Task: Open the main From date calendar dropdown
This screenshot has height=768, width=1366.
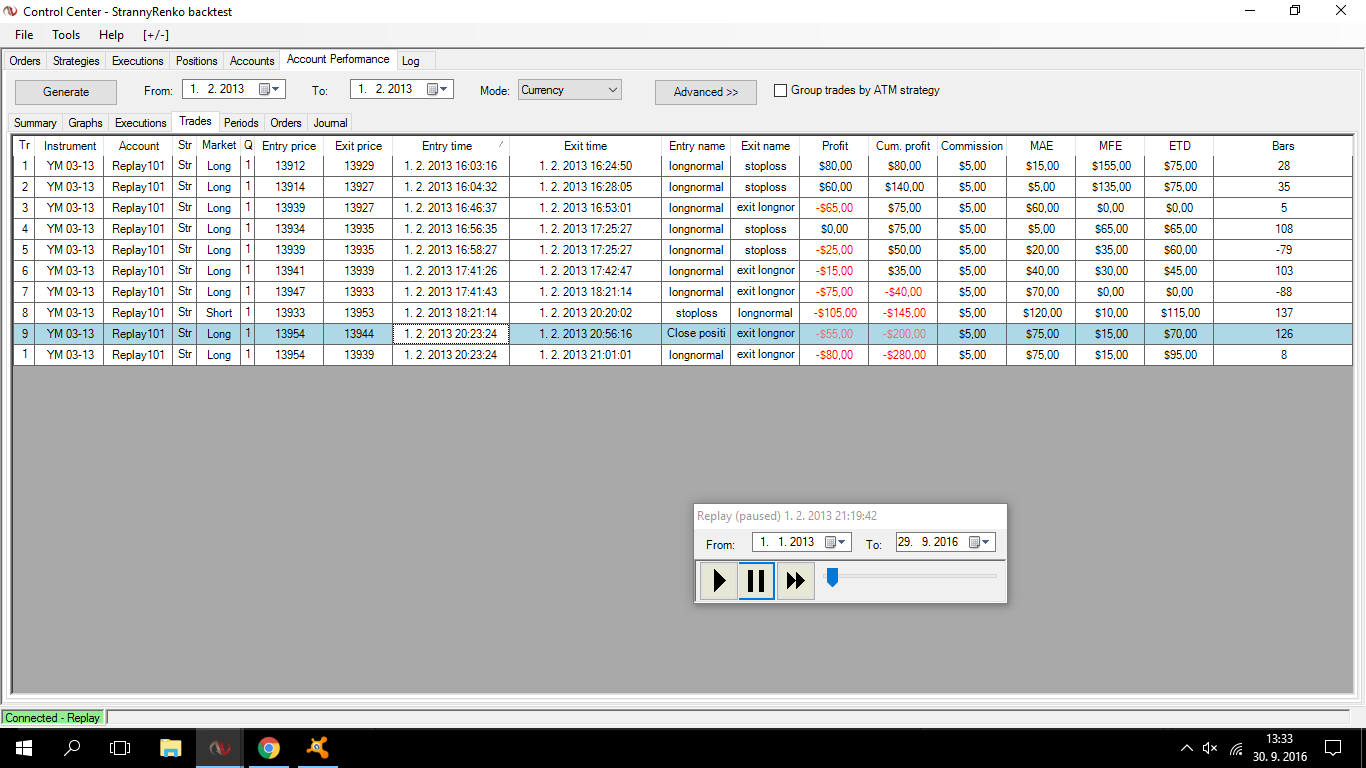Action: (271, 89)
